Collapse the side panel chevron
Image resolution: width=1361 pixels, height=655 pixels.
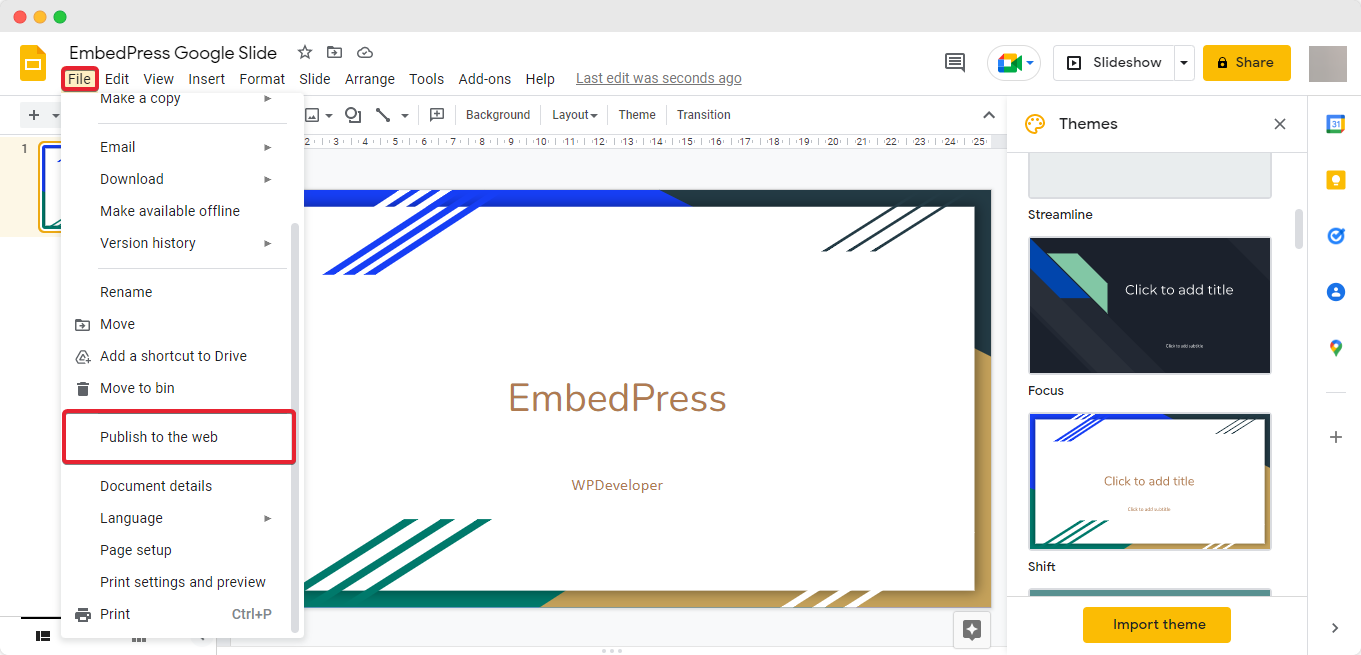[1335, 628]
